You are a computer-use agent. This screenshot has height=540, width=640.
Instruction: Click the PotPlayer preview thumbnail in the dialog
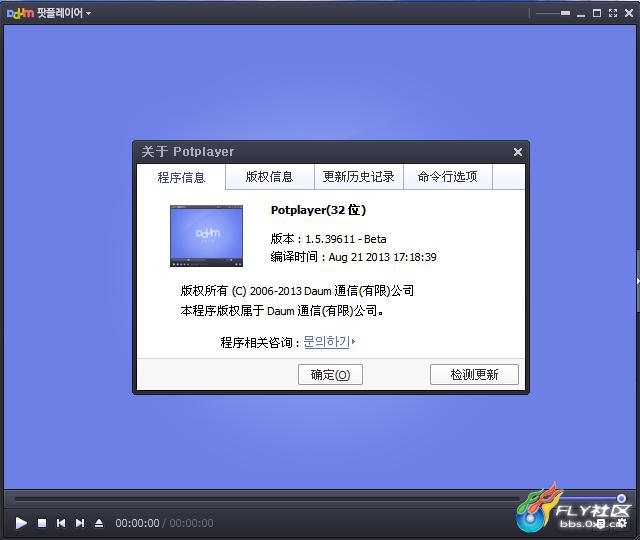click(x=207, y=236)
